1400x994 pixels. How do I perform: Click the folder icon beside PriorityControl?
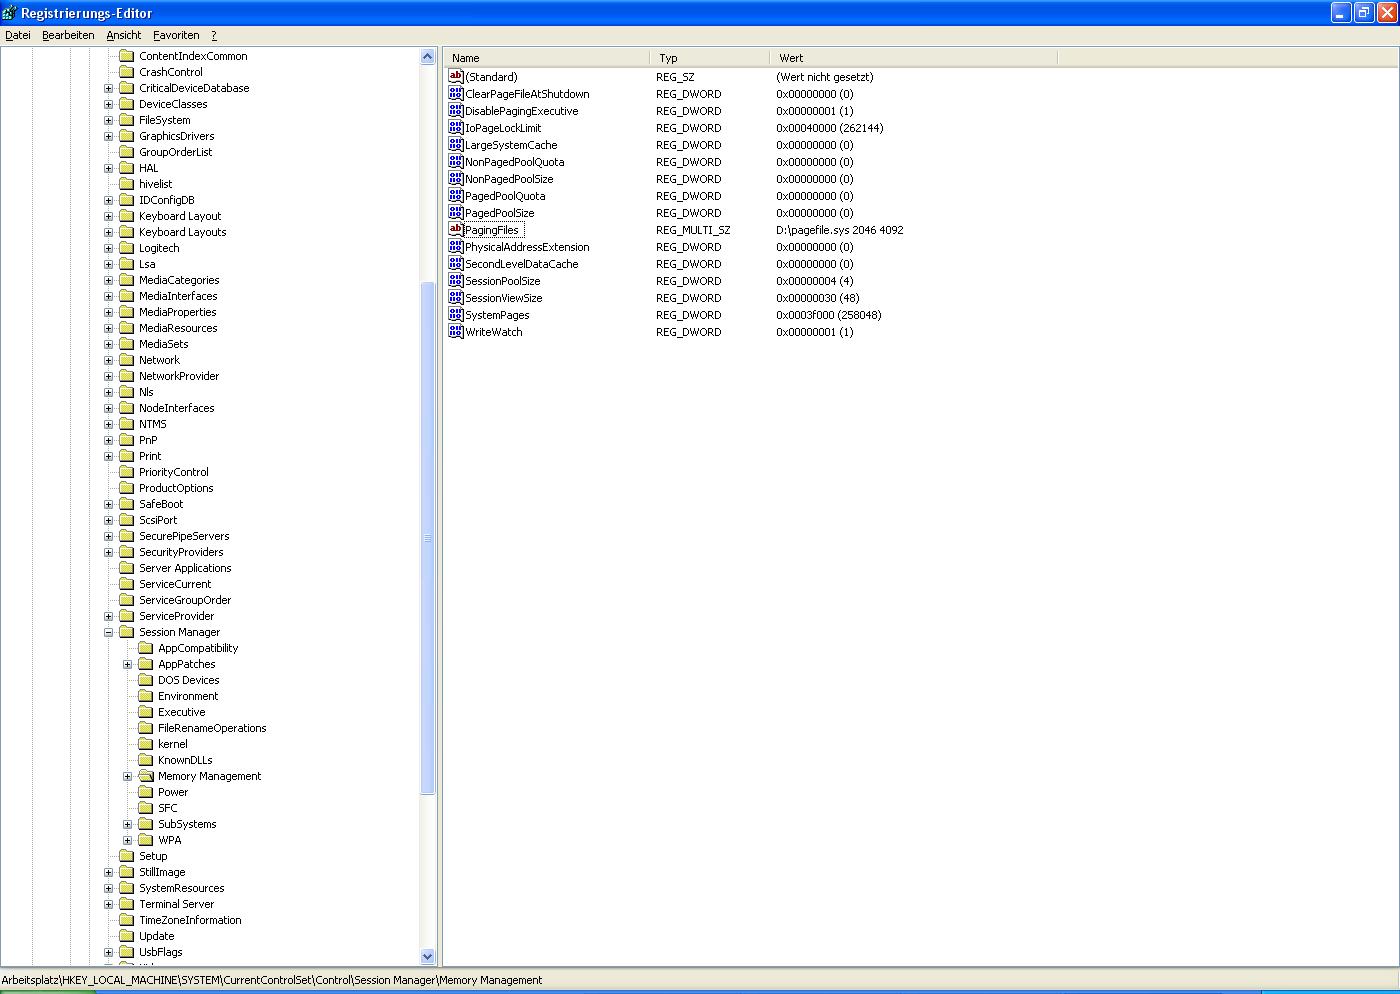[127, 472]
